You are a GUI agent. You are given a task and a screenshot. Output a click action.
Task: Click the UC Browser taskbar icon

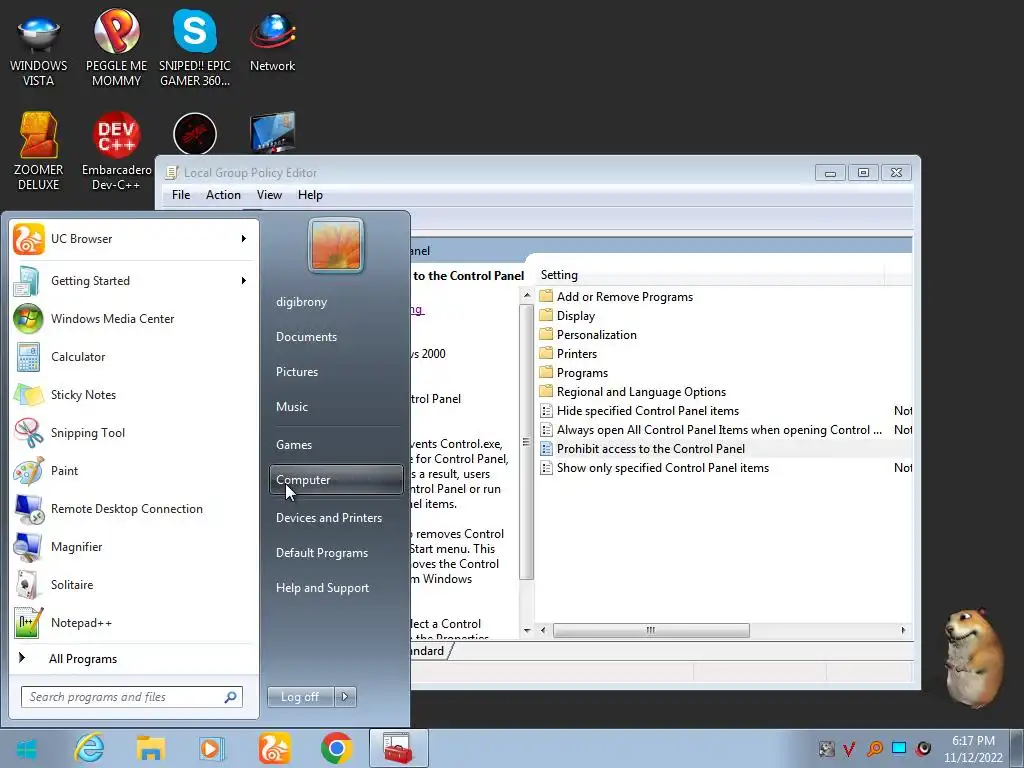point(274,748)
